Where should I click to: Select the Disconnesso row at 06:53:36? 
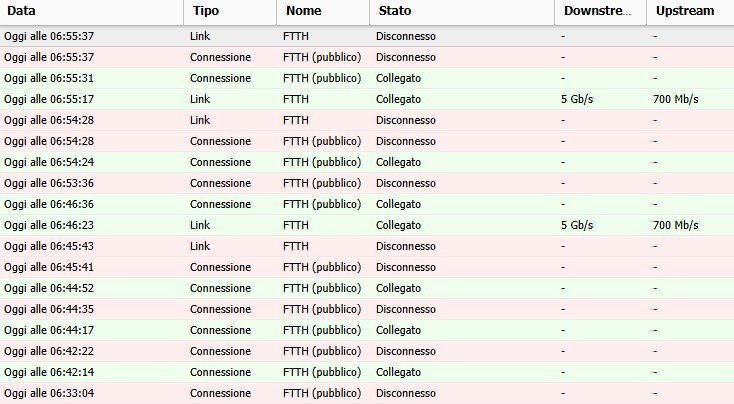point(367,183)
